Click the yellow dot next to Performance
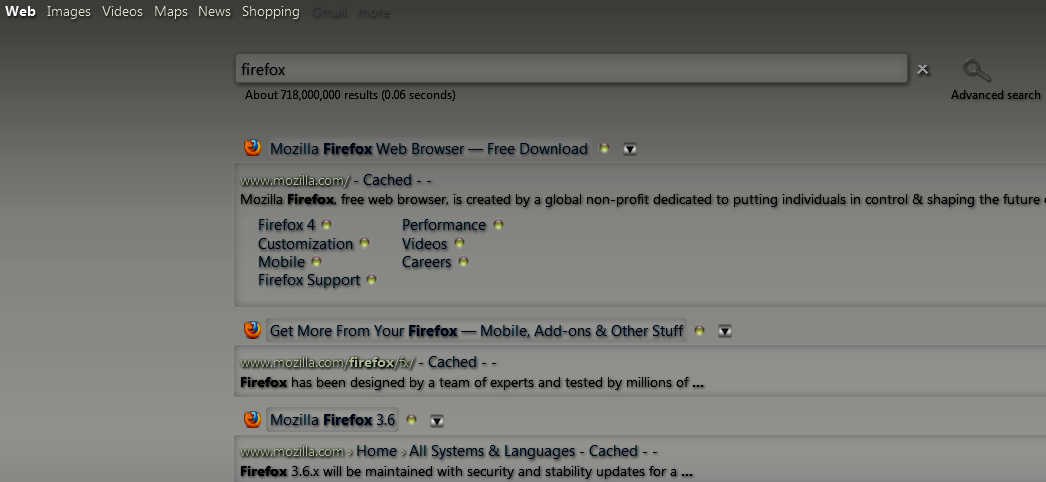This screenshot has width=1046, height=482. [498, 225]
